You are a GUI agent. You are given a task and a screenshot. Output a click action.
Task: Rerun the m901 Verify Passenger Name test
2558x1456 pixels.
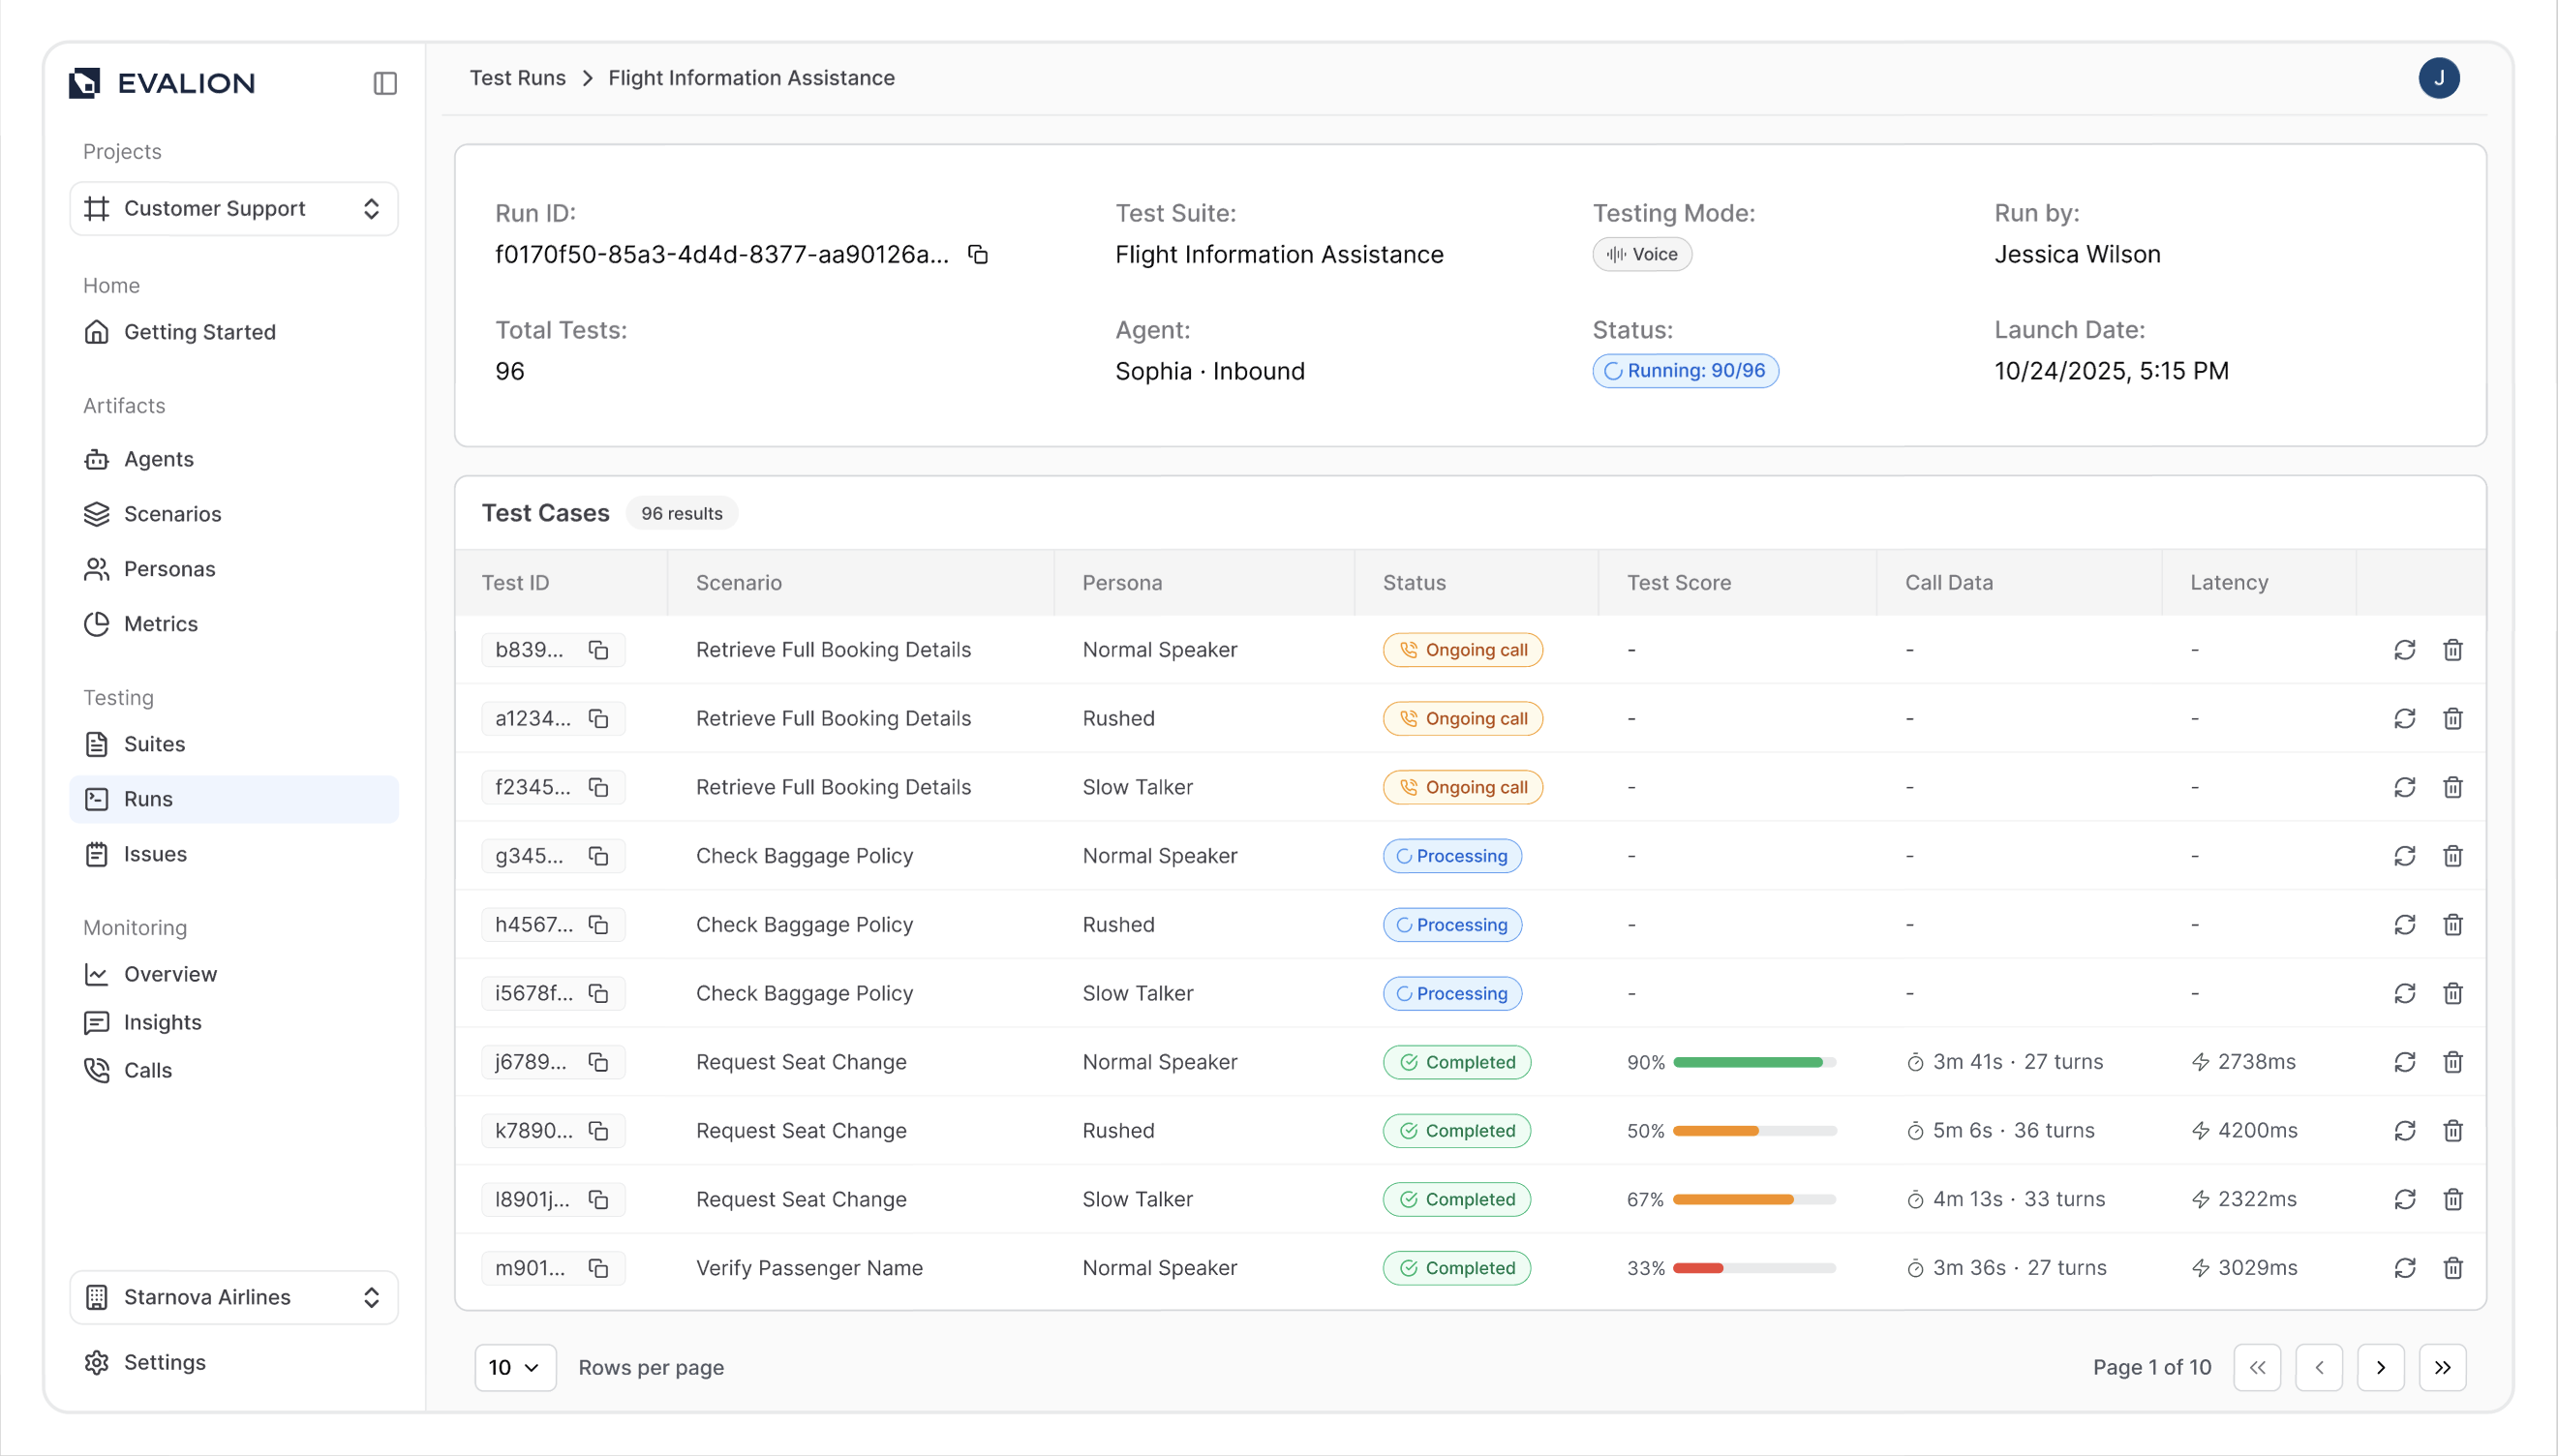(2404, 1268)
